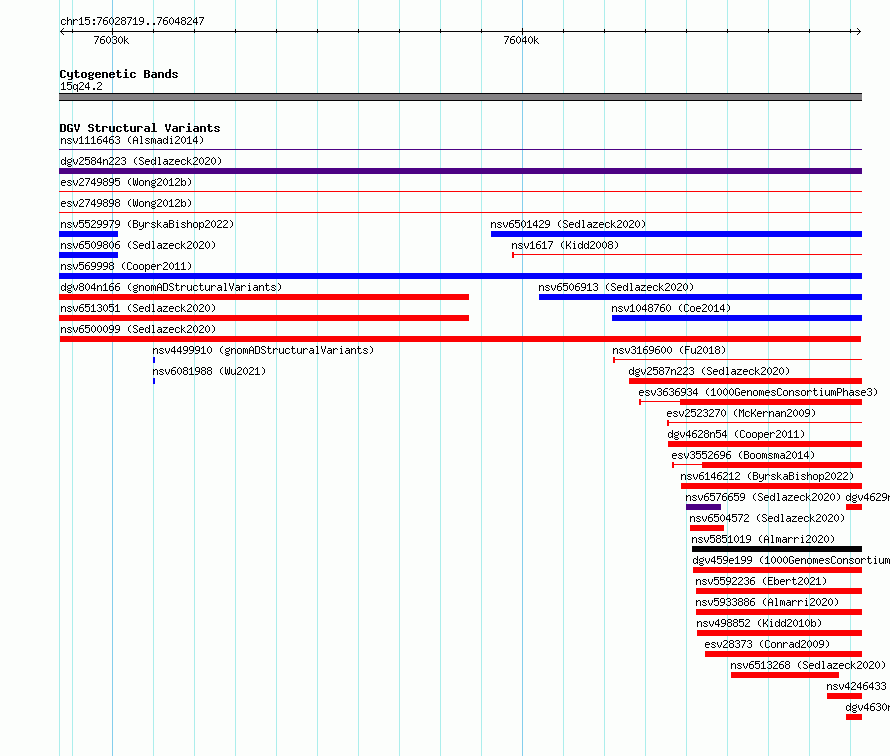The height and width of the screenshot is (756, 890).
Task: Click esv3636934 (1000GenomesConsortiumPhase3) label
Action: 758,392
